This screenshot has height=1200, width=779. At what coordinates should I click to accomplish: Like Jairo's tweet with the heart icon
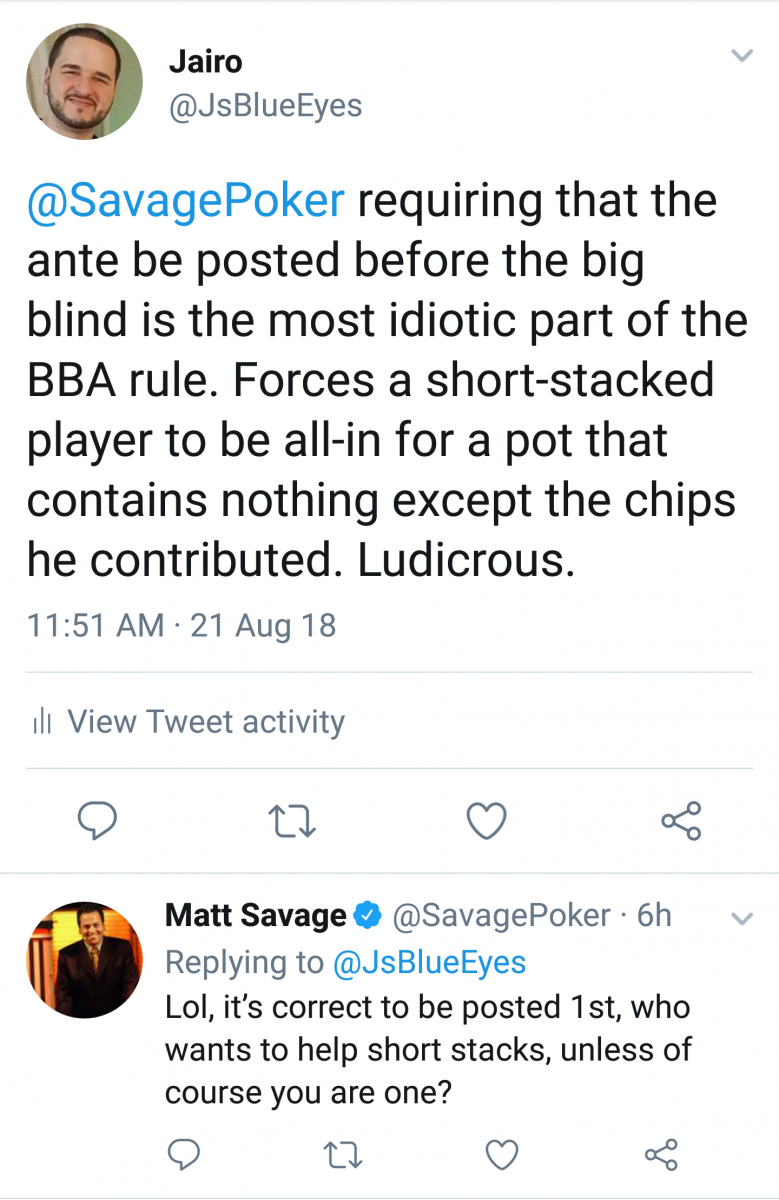[x=487, y=821]
